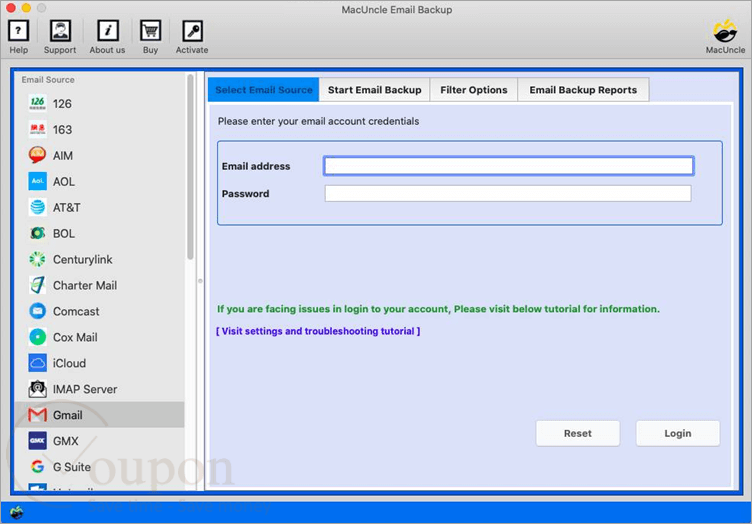Click the Activate label in toolbar
This screenshot has width=752, height=524.
point(192,50)
